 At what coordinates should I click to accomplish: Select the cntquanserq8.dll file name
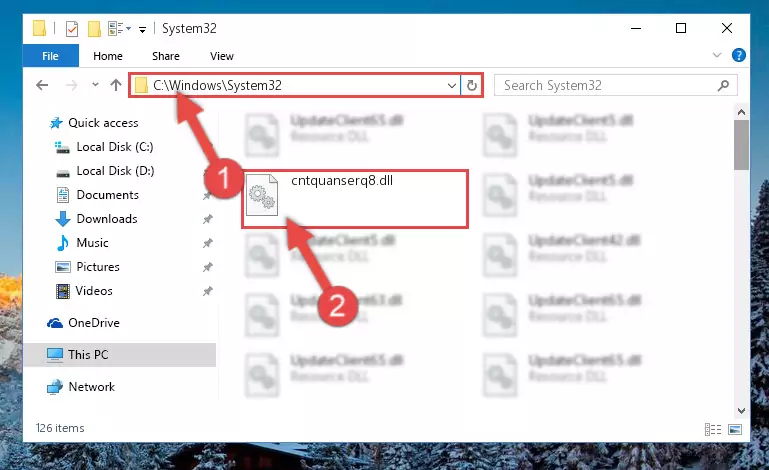click(342, 181)
